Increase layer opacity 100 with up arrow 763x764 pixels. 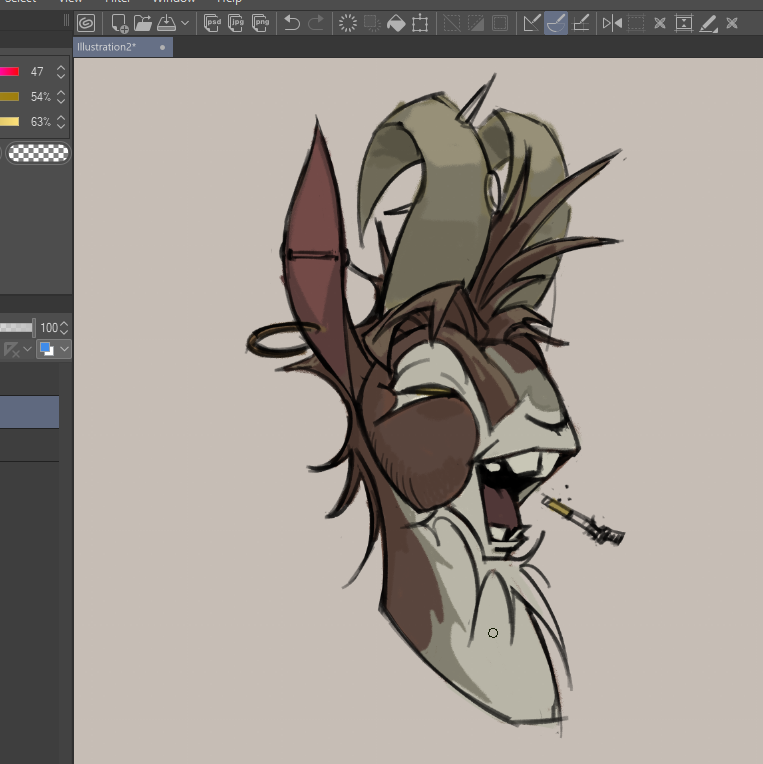click(65, 324)
